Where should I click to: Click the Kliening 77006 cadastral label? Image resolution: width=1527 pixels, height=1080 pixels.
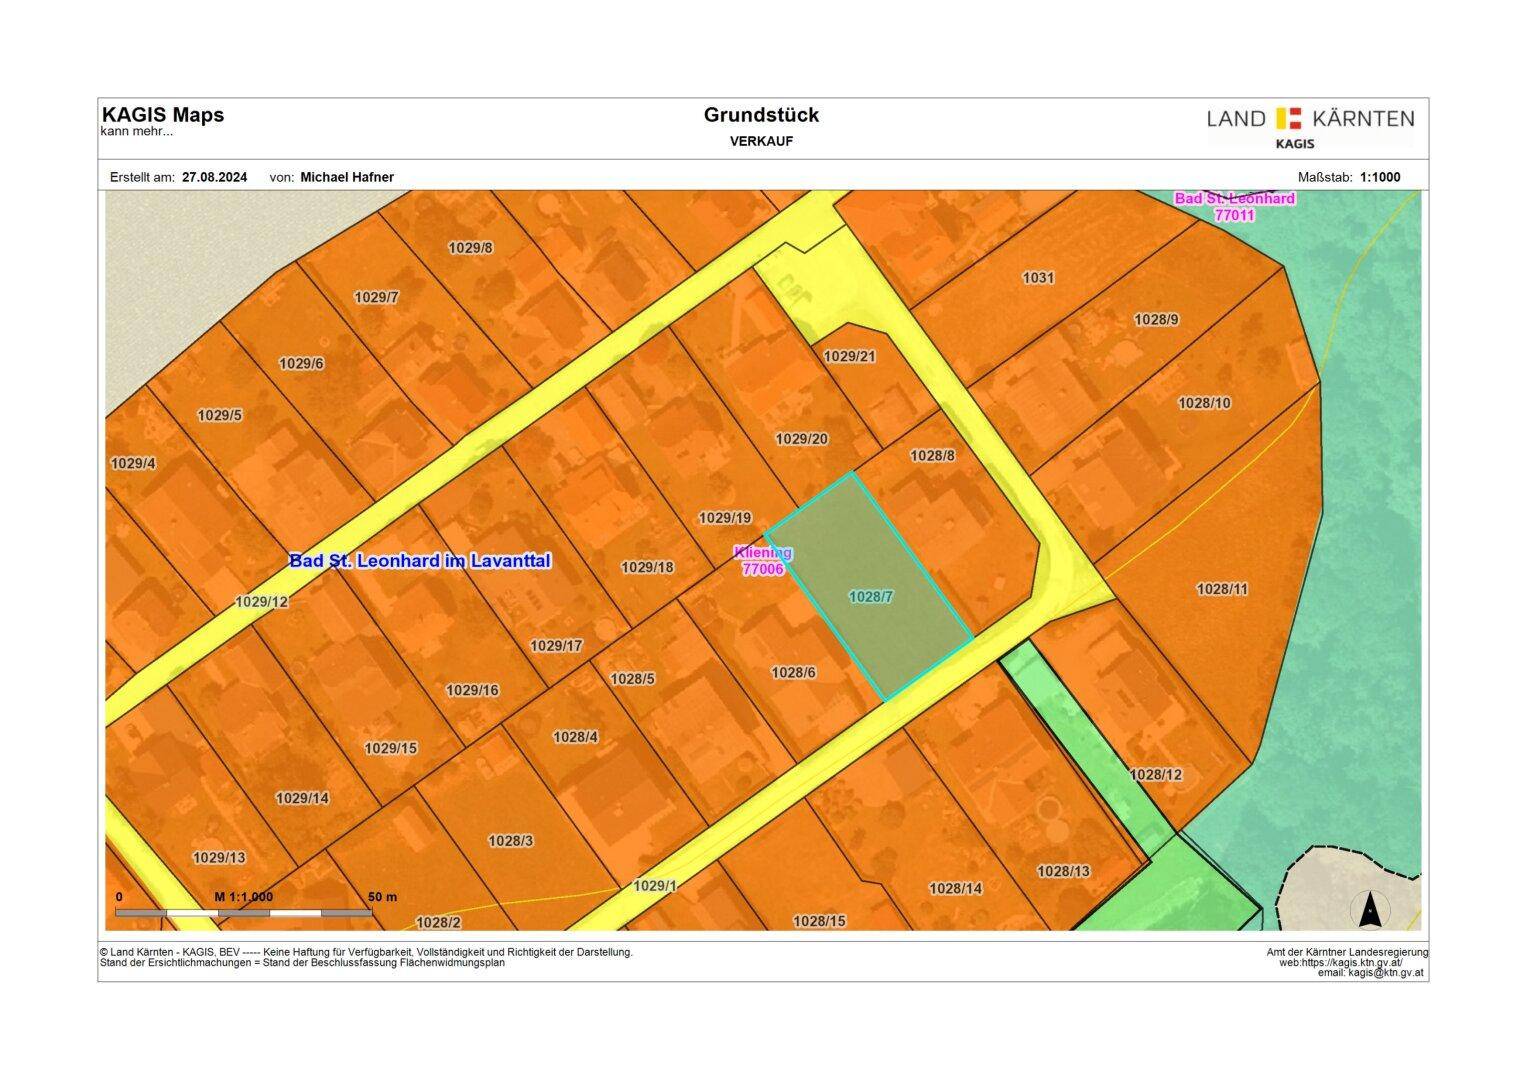pos(763,561)
